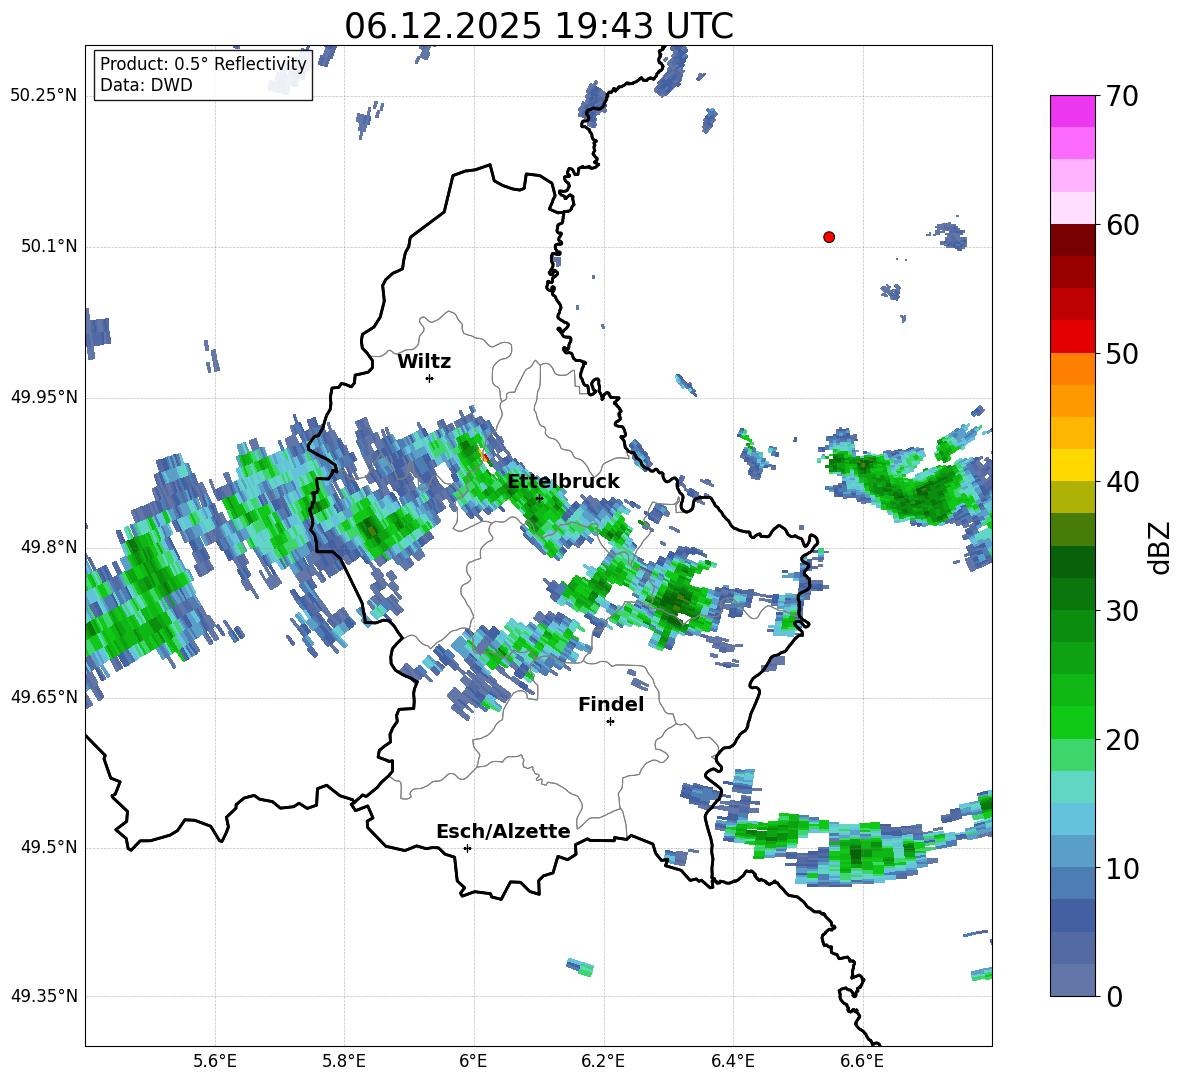Click the Wiltz city label

(x=424, y=362)
